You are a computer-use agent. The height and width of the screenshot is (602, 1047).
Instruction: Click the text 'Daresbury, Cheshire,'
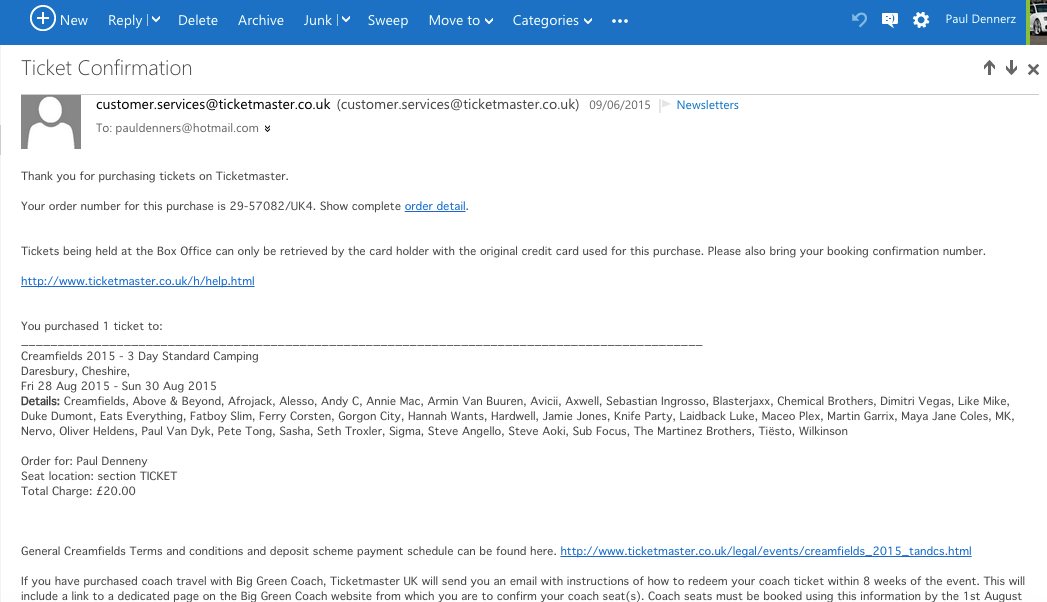(x=75, y=371)
